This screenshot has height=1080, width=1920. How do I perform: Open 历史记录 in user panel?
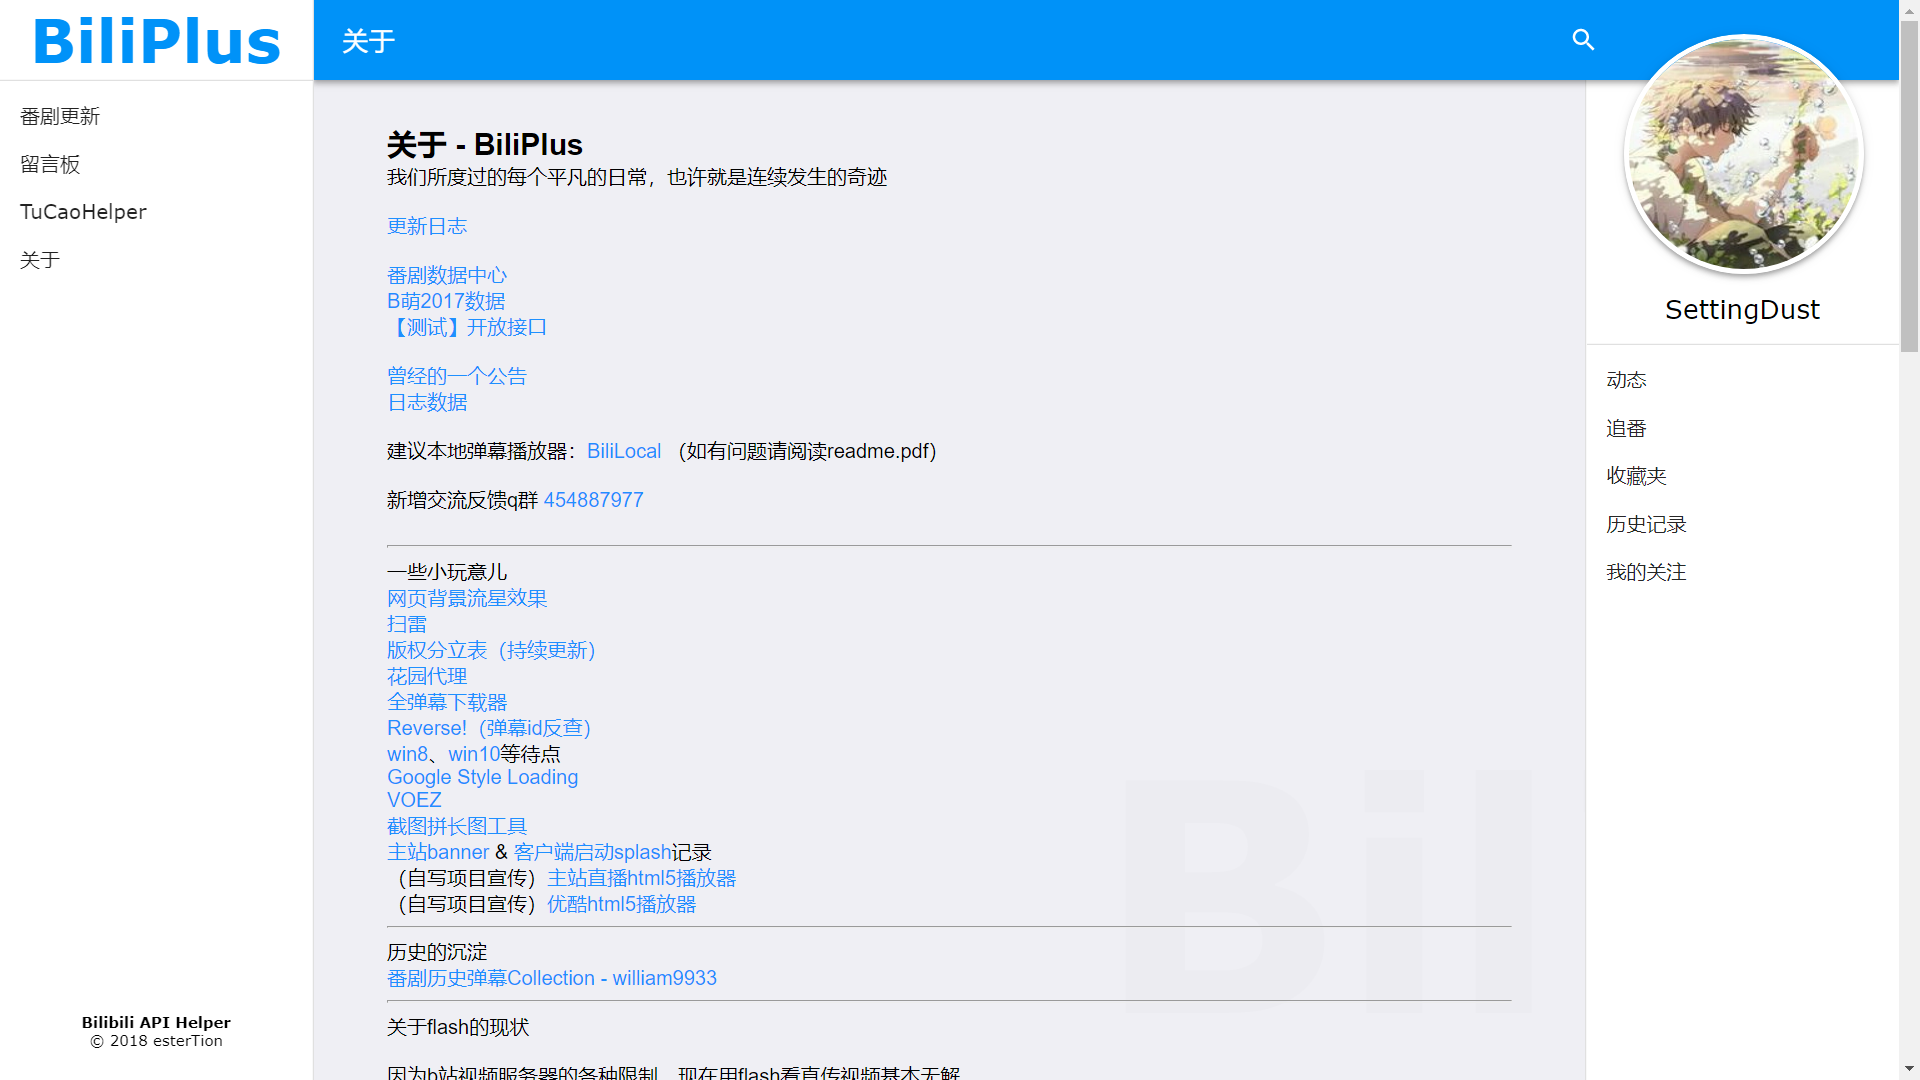1646,525
